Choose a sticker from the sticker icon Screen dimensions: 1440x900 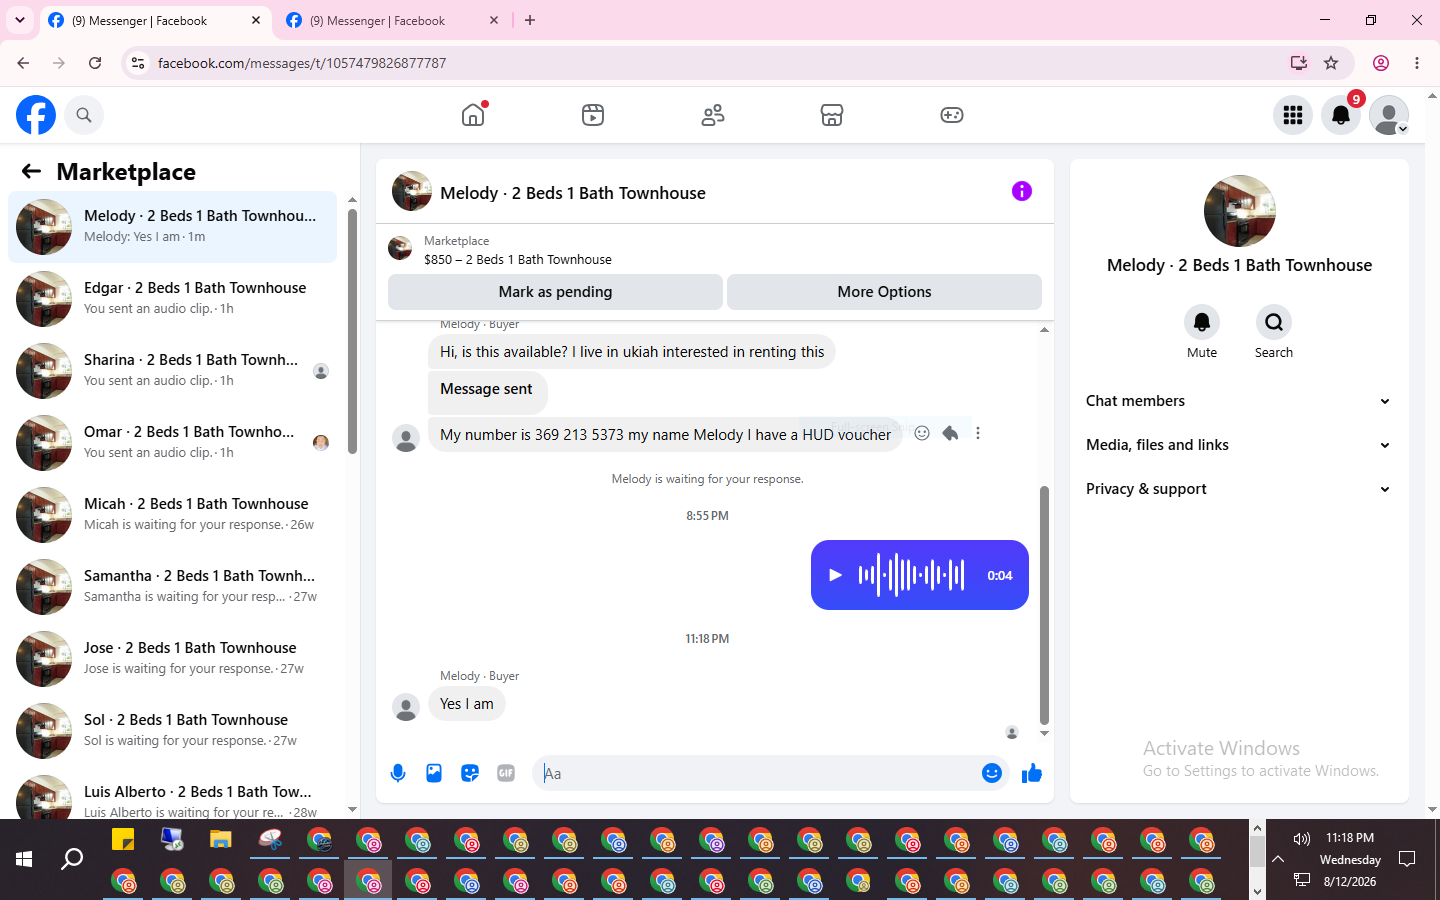click(x=470, y=773)
